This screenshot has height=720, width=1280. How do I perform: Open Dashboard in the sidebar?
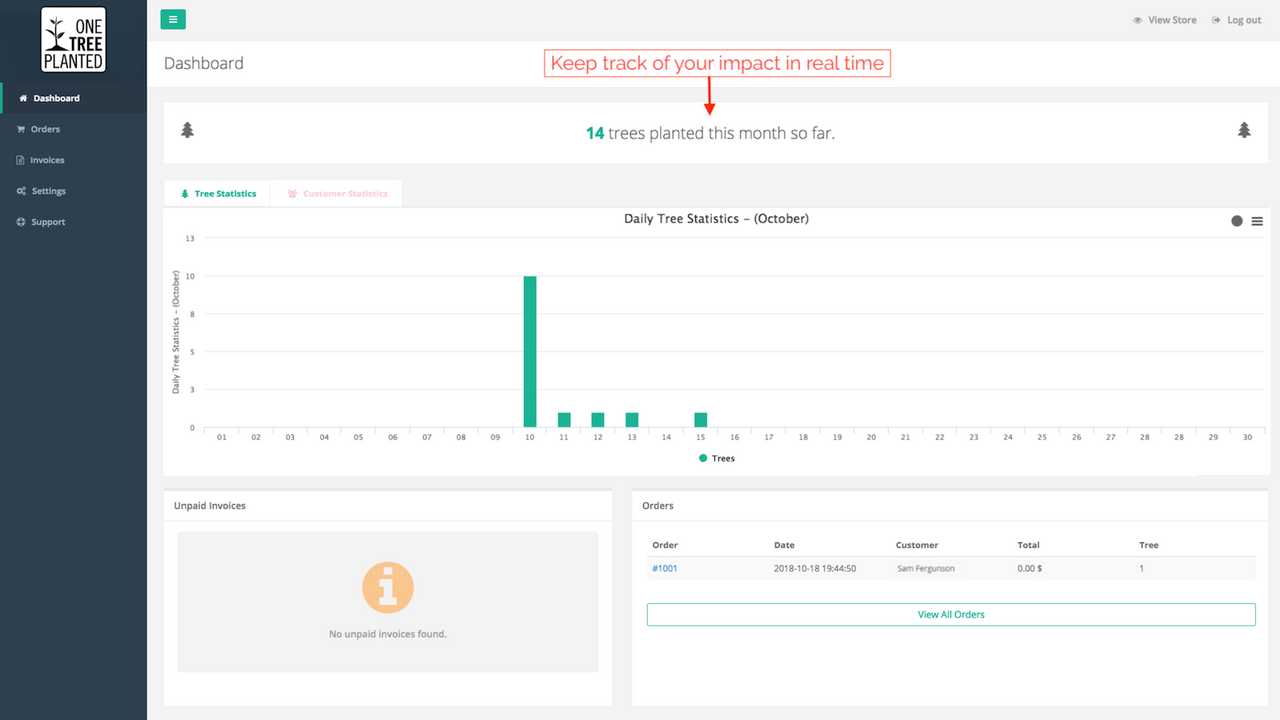click(x=56, y=98)
